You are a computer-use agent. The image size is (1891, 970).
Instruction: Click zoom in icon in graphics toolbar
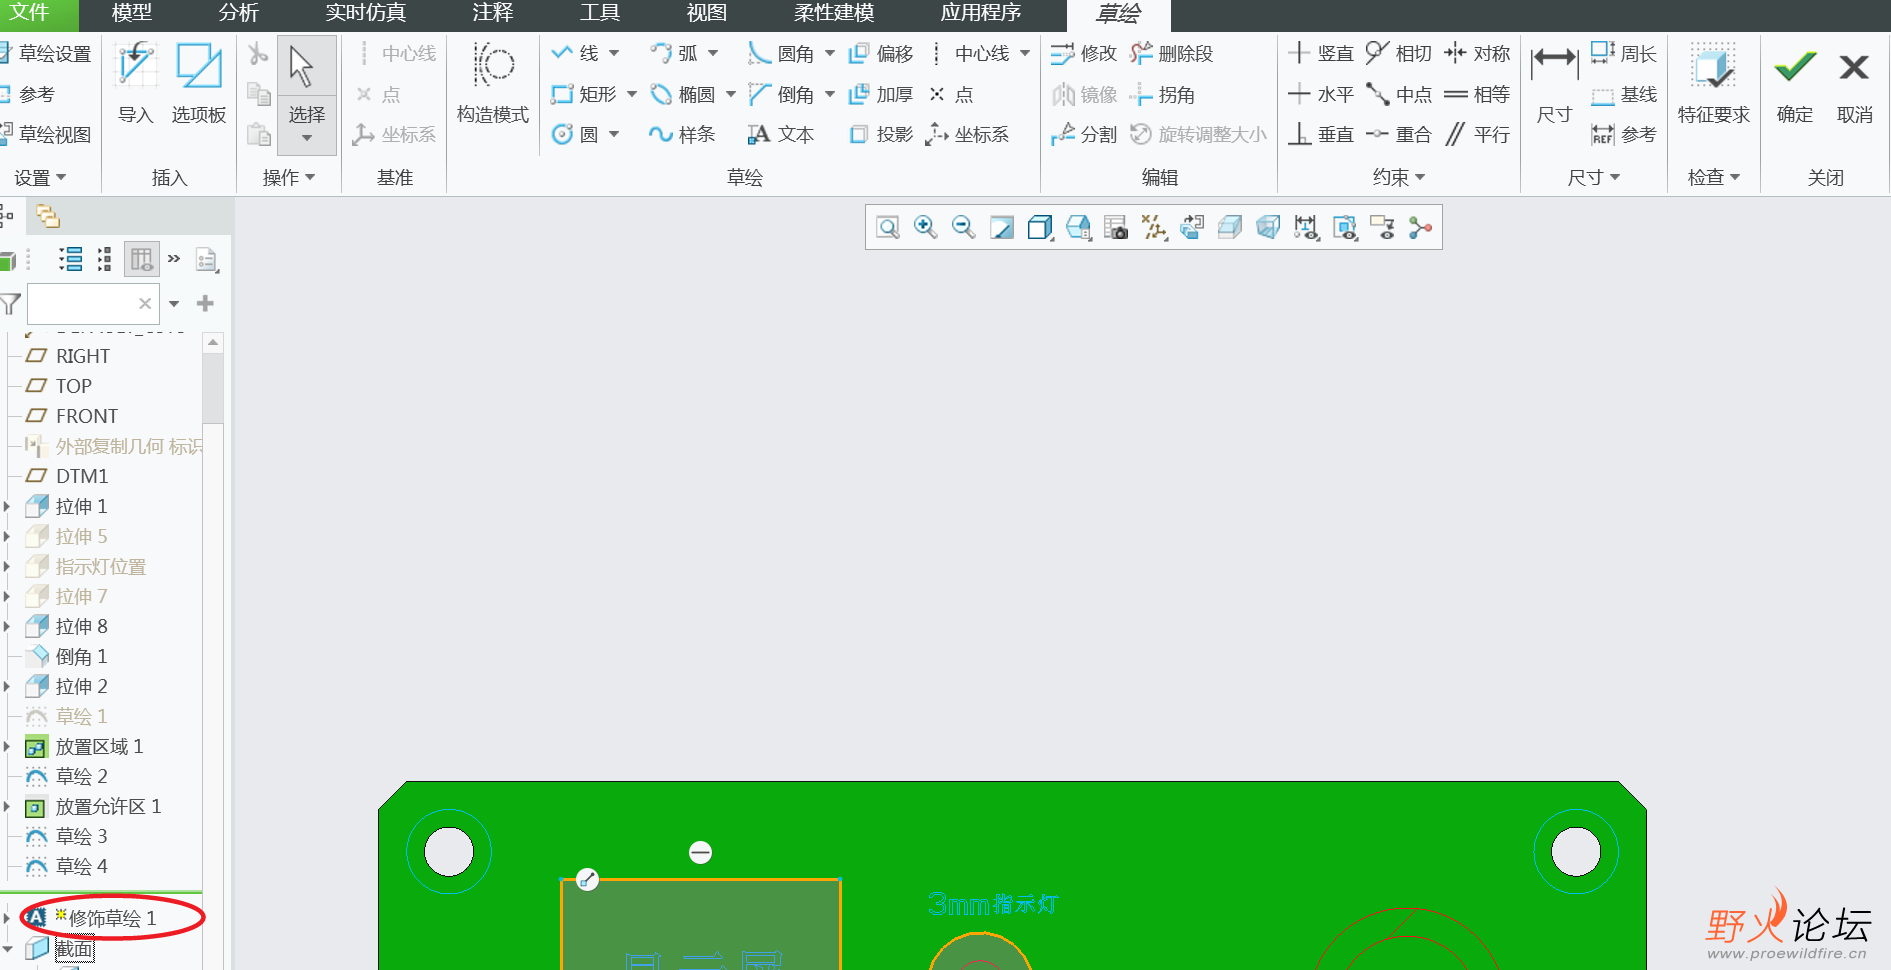[926, 228]
